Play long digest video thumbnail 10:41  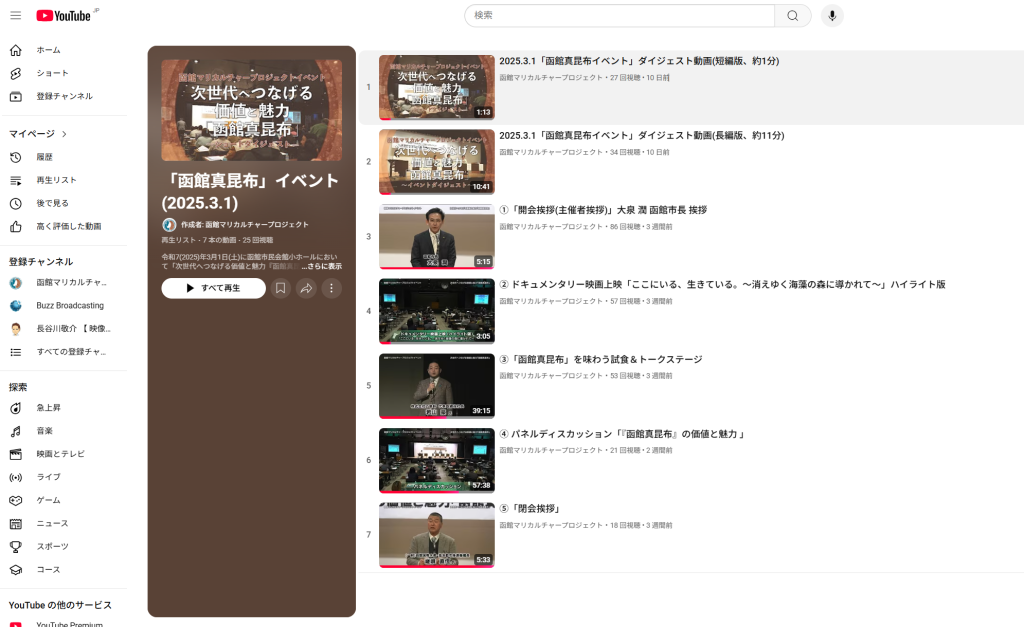click(x=437, y=162)
